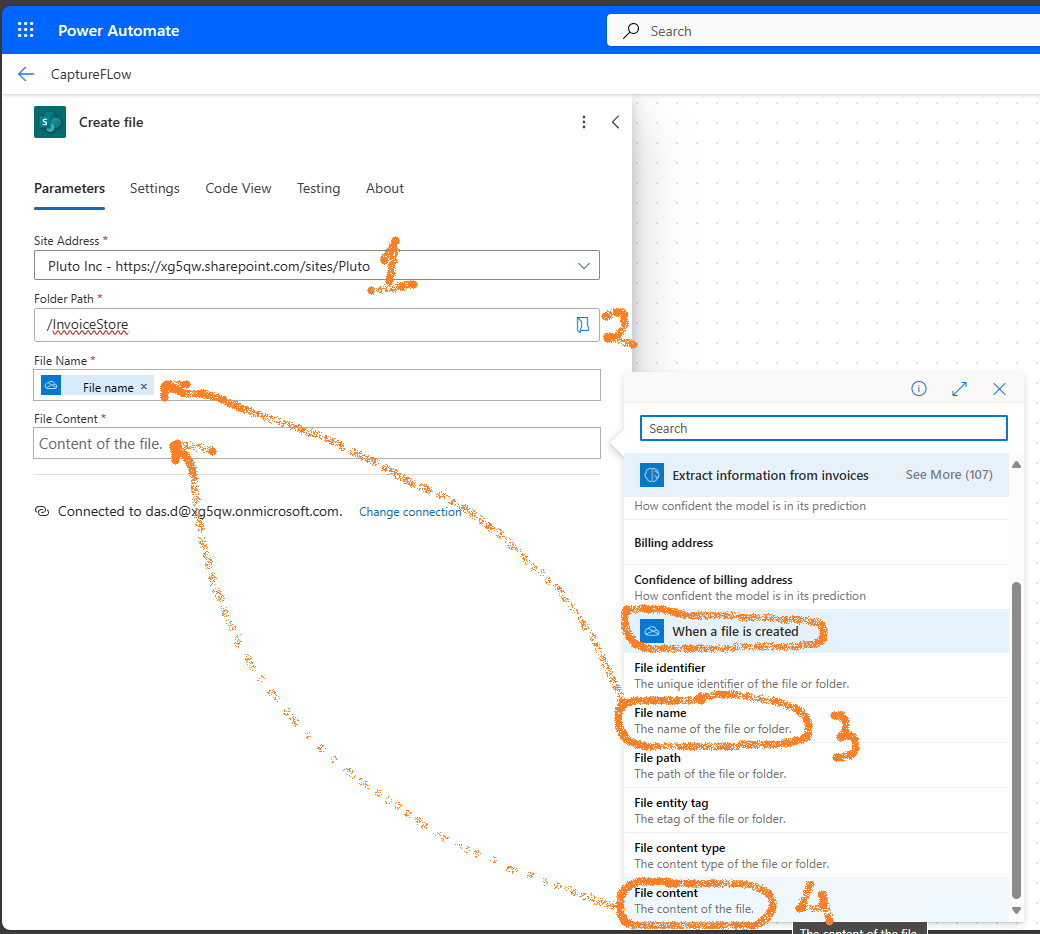Remove the File name token

click(143, 387)
